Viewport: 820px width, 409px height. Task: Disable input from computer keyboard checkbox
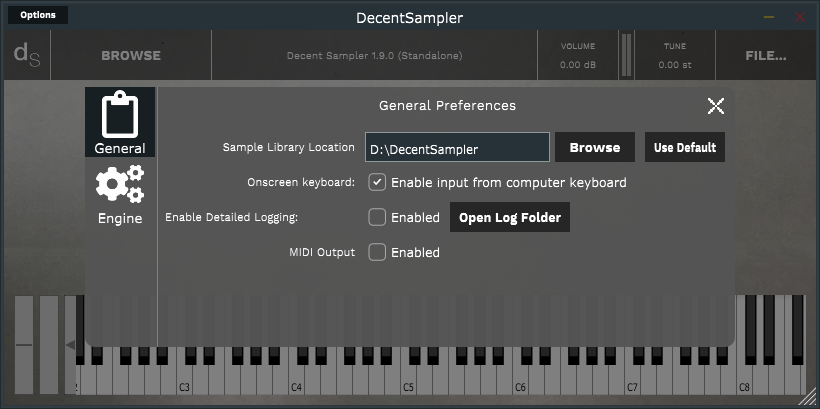point(377,182)
